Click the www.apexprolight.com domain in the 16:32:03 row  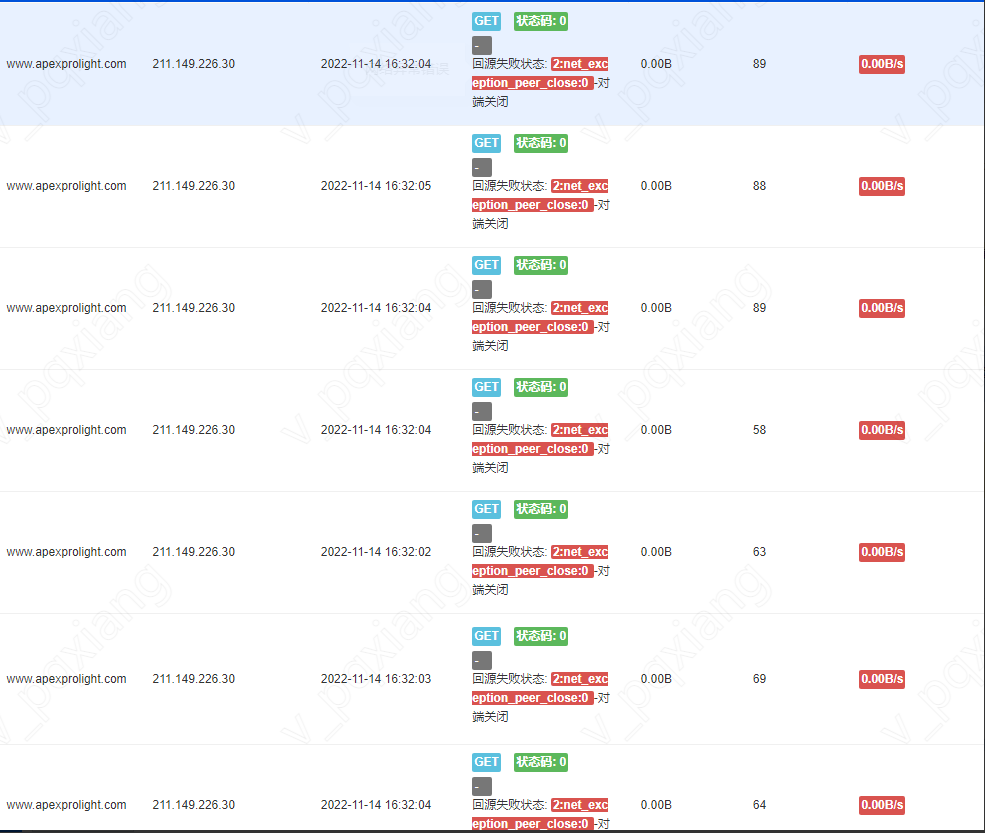(x=66, y=679)
